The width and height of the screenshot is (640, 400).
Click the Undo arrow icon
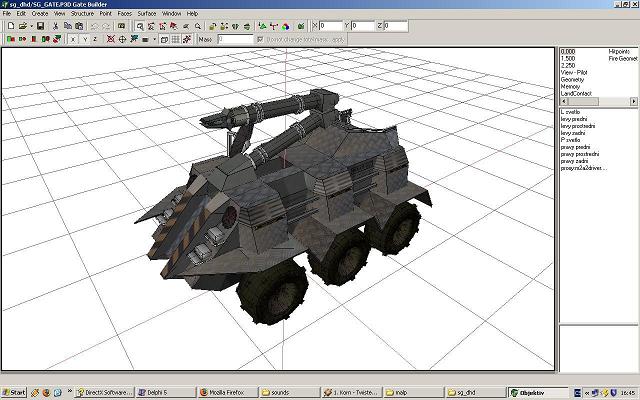[x=95, y=26]
